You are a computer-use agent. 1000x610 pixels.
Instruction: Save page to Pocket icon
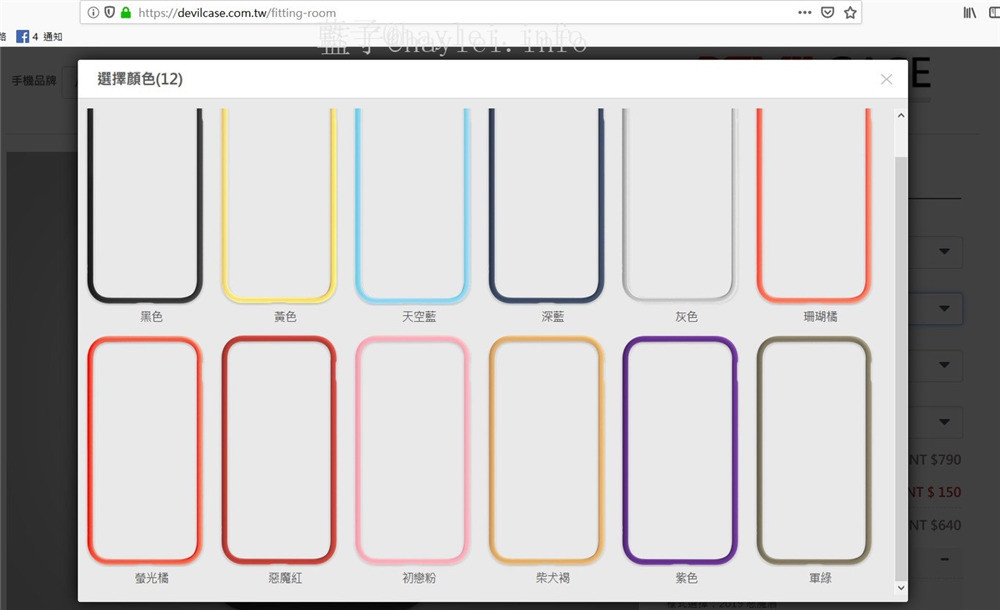point(827,13)
